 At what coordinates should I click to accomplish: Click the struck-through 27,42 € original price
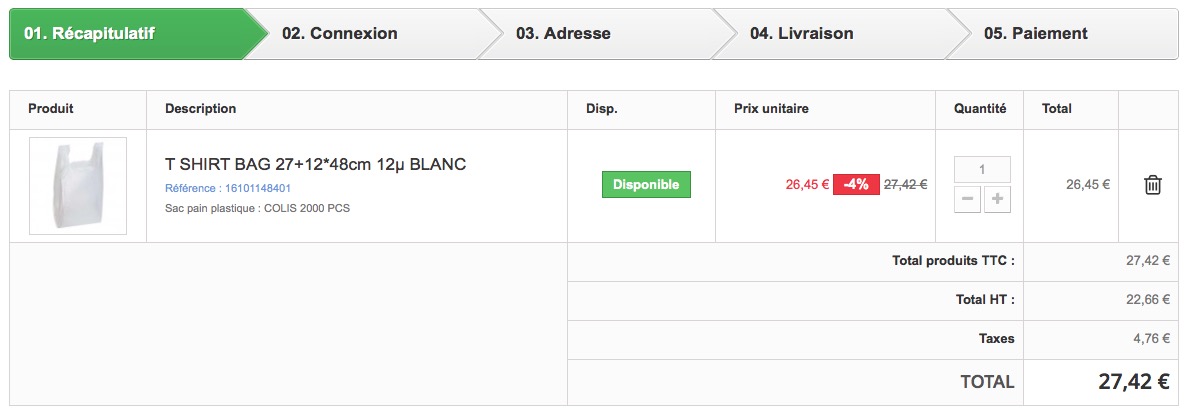[905, 184]
